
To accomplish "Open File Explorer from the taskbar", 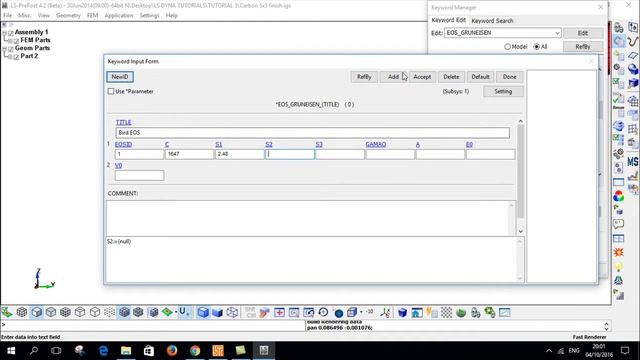I will click(126, 351).
